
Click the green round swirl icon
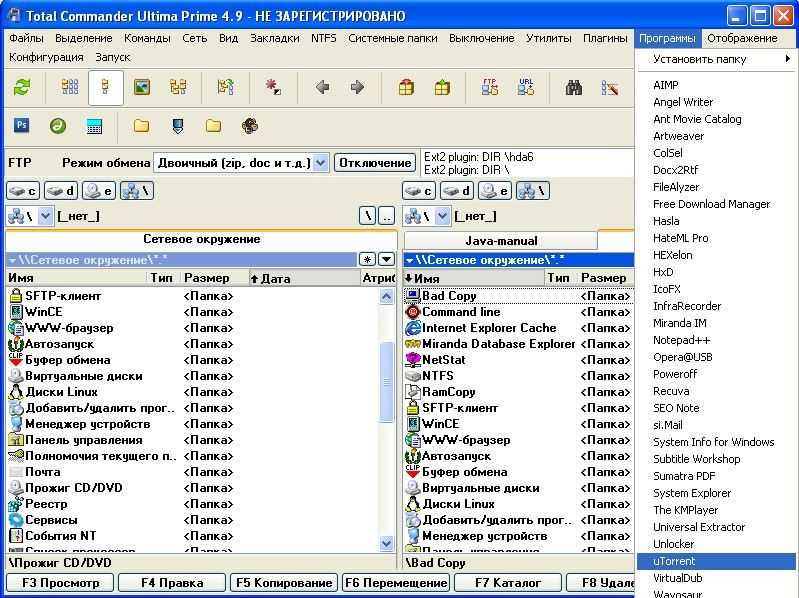coord(58,125)
